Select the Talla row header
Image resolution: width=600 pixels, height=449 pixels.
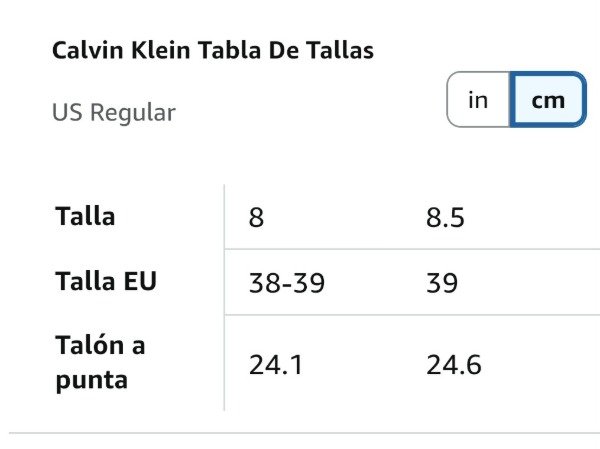85,216
